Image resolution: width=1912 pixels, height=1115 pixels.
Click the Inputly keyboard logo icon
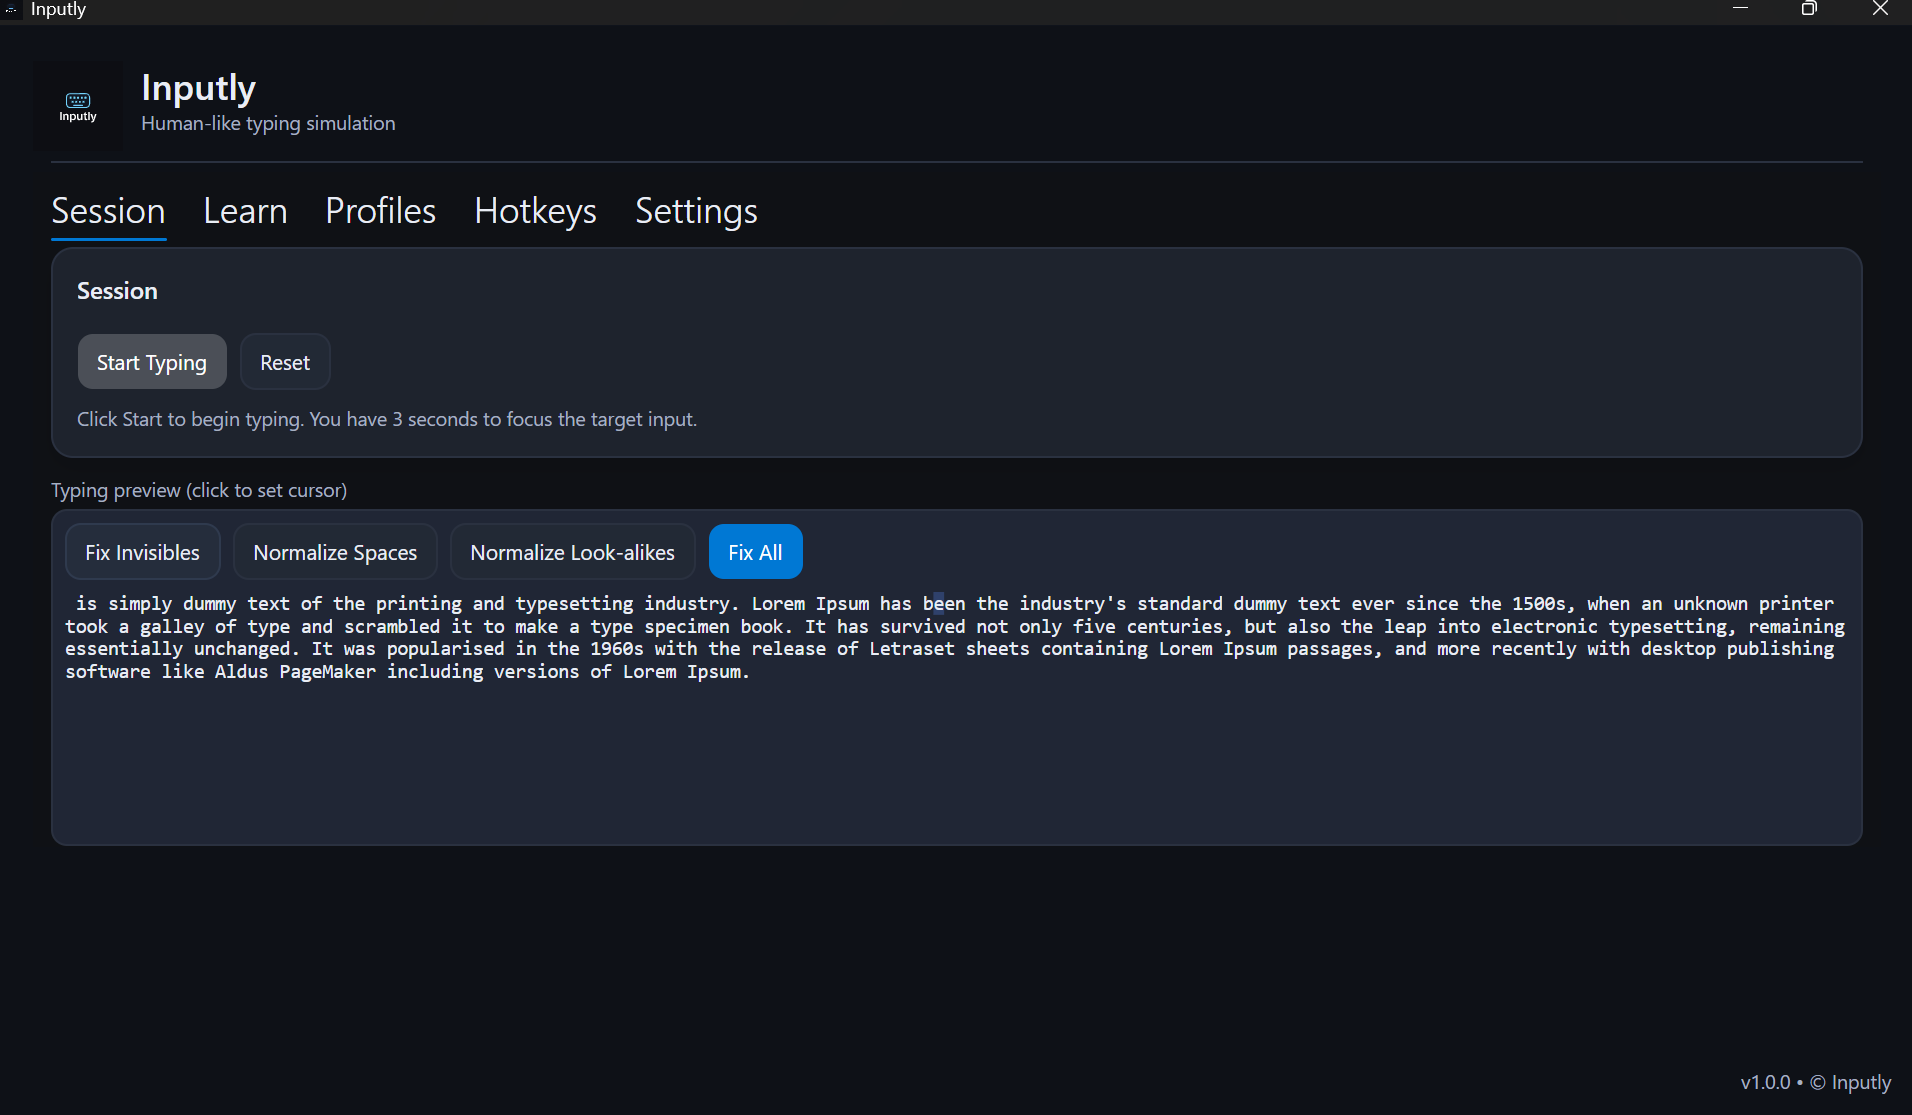point(78,105)
